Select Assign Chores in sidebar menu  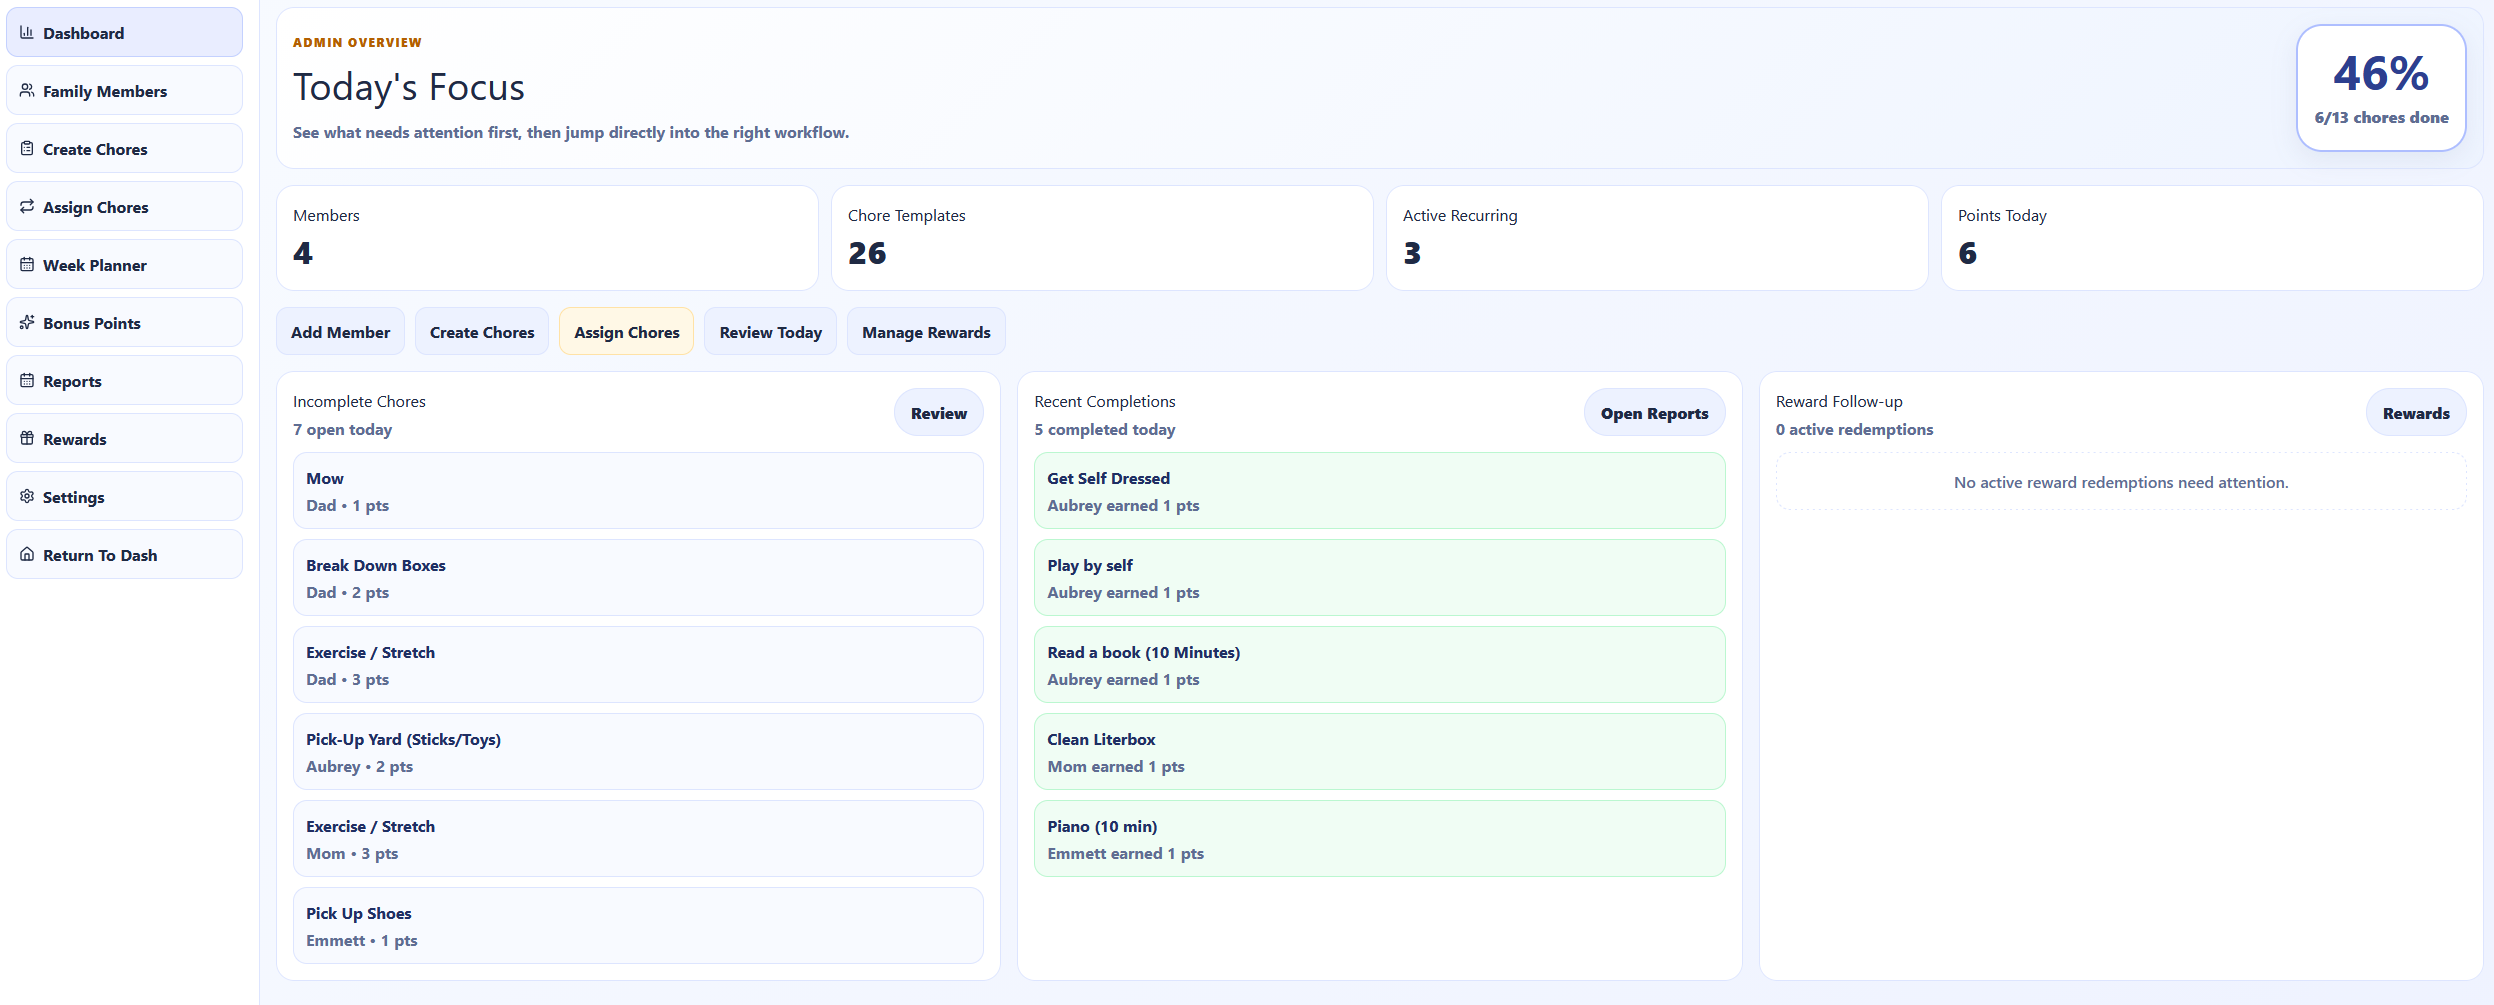click(x=124, y=207)
